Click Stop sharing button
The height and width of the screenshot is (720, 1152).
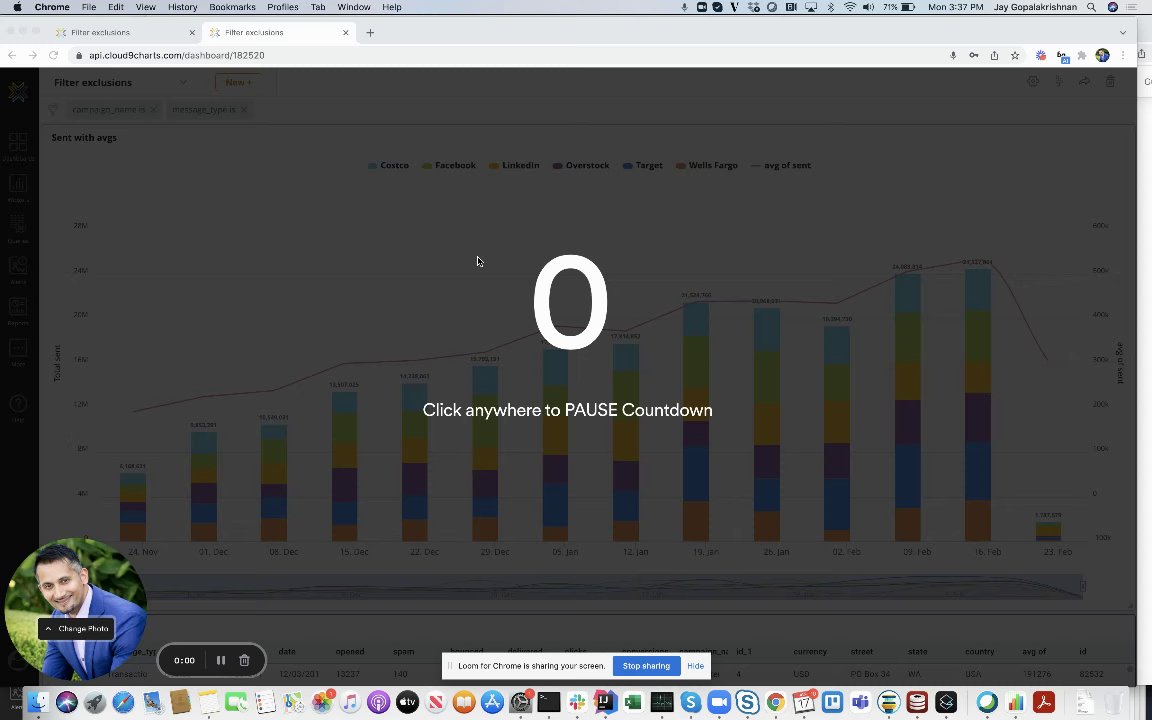[646, 666]
